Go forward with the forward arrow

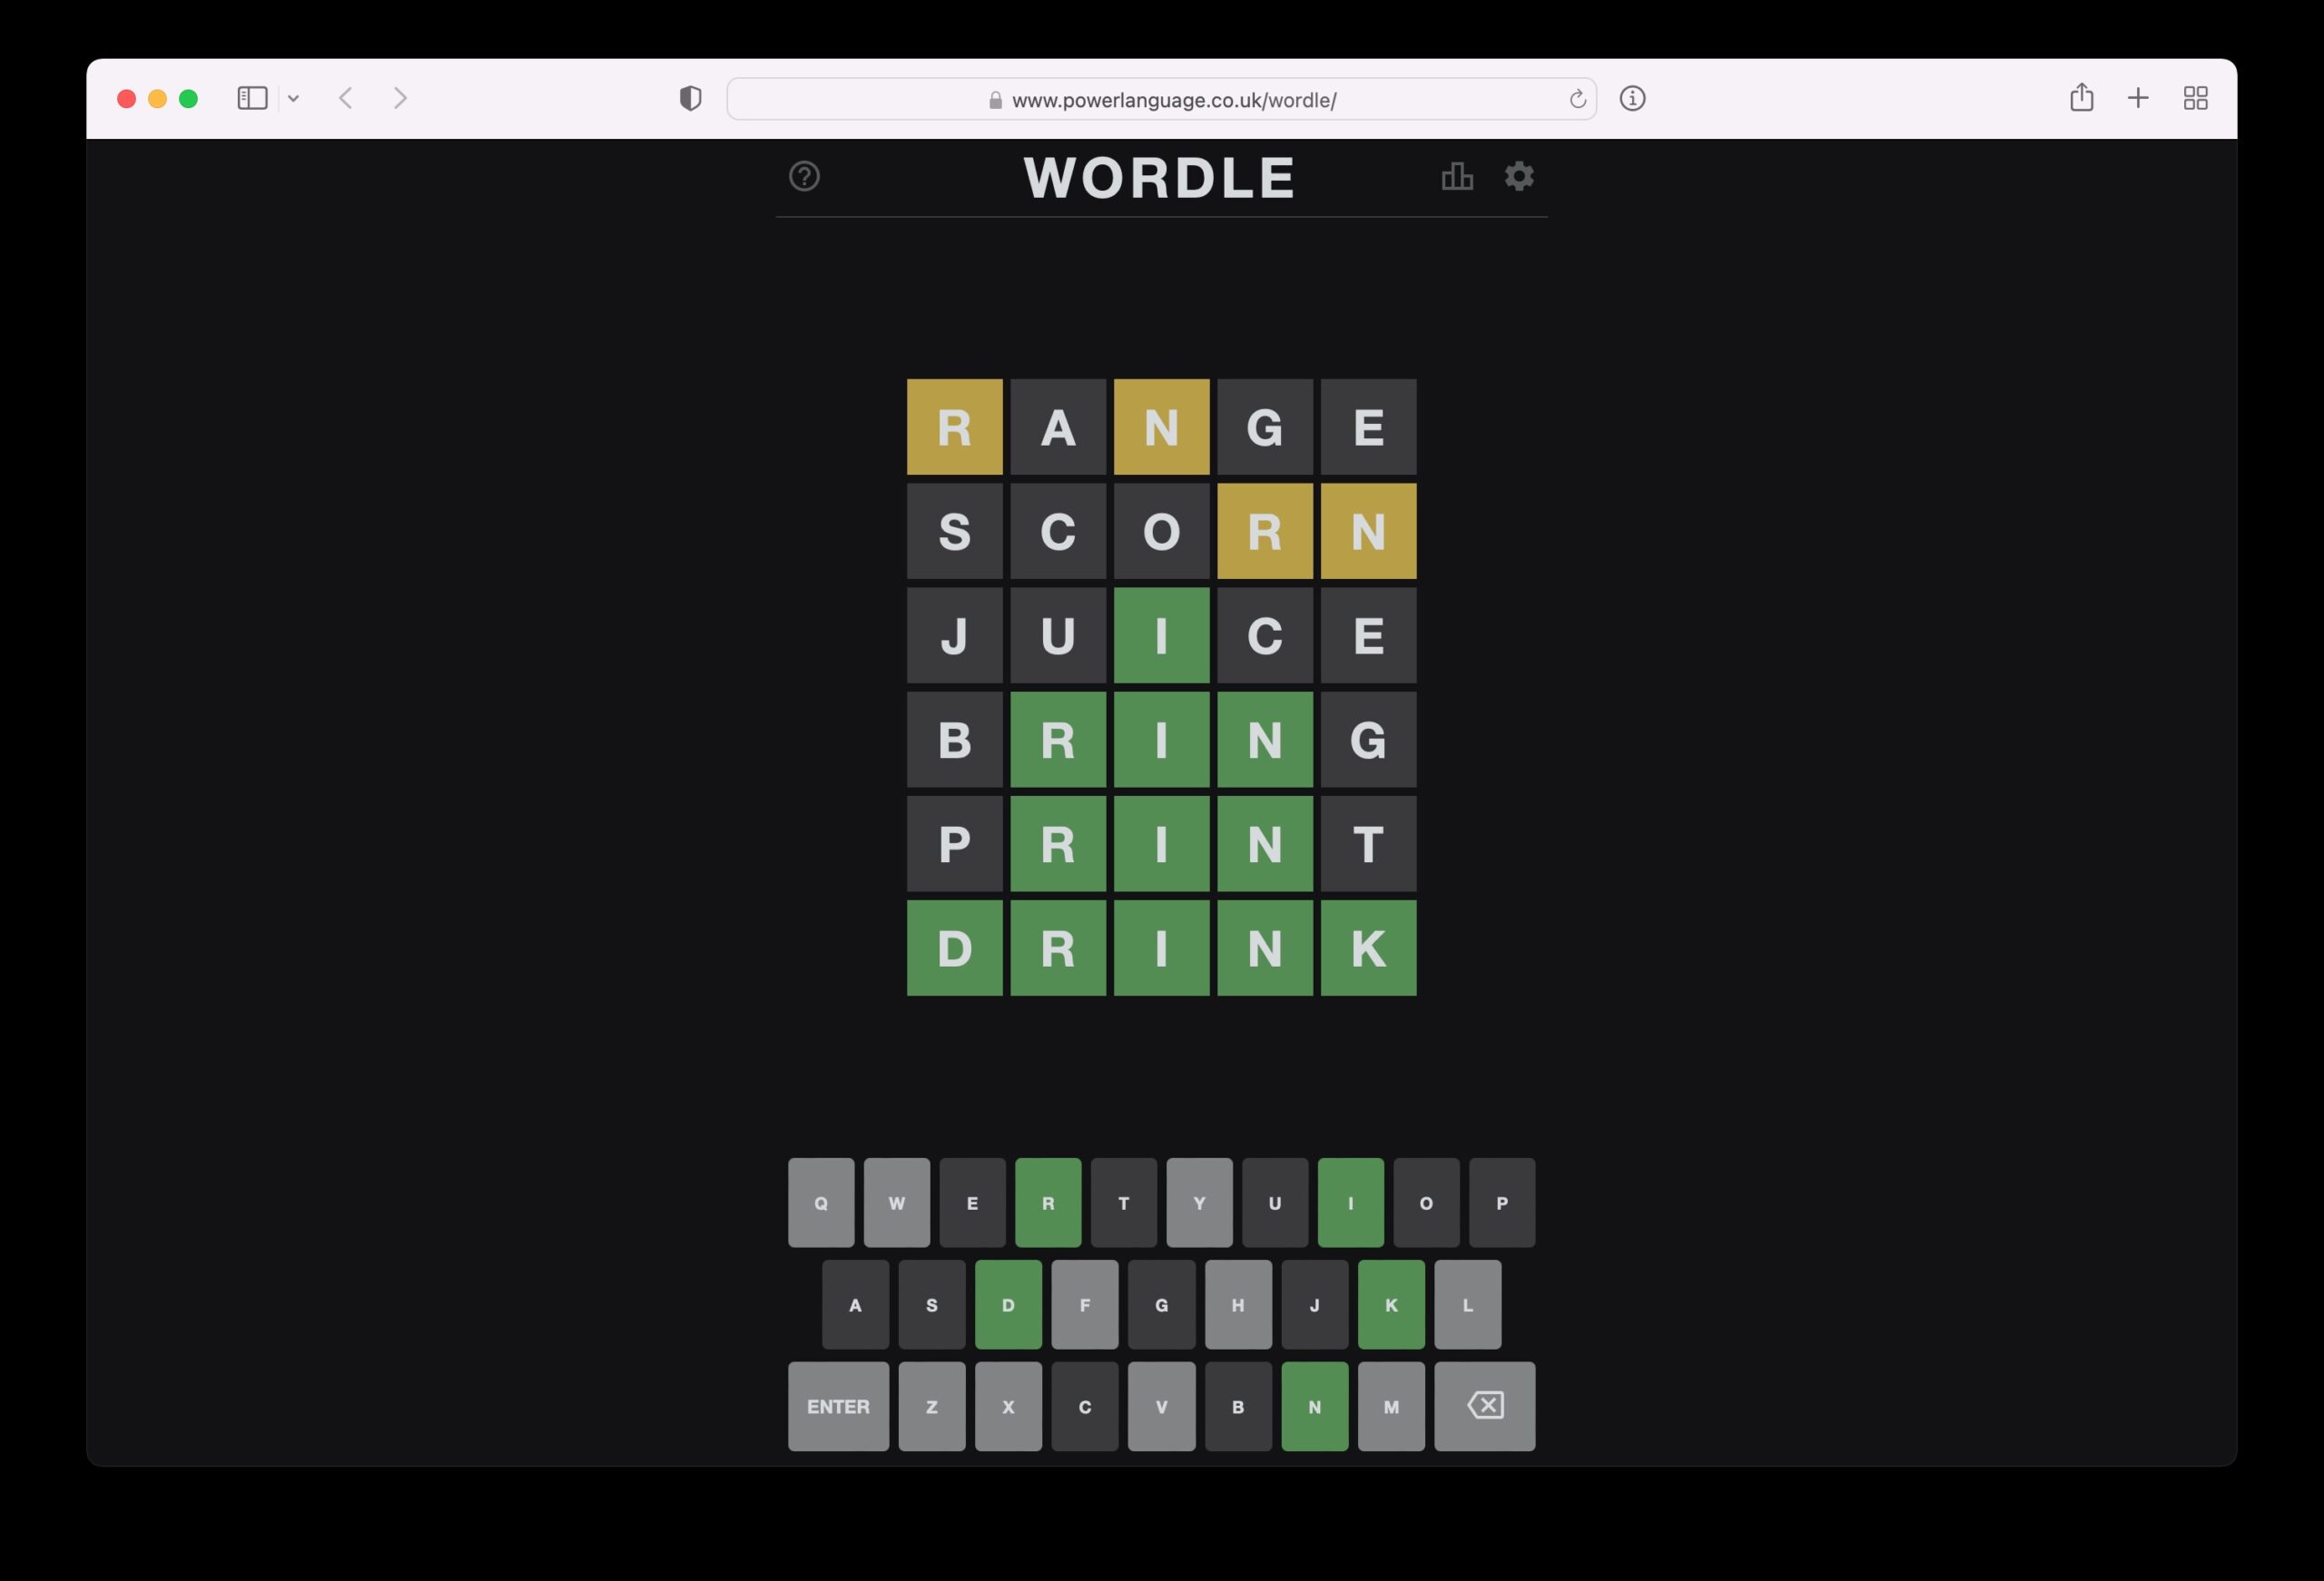click(400, 98)
